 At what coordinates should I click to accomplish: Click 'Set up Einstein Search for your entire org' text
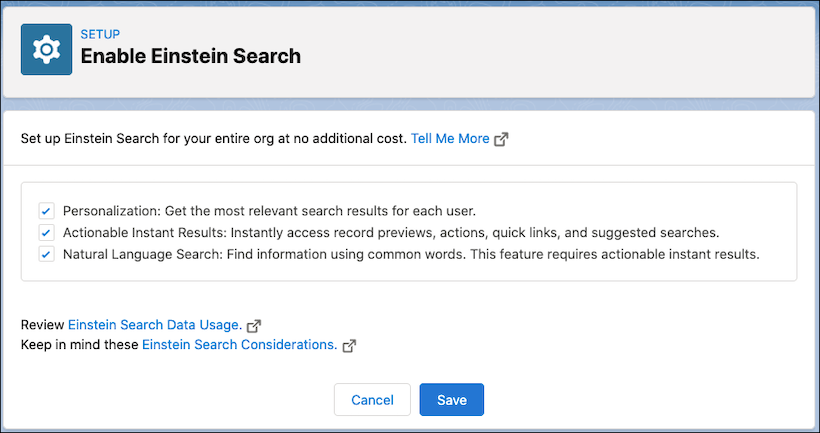pos(214,139)
